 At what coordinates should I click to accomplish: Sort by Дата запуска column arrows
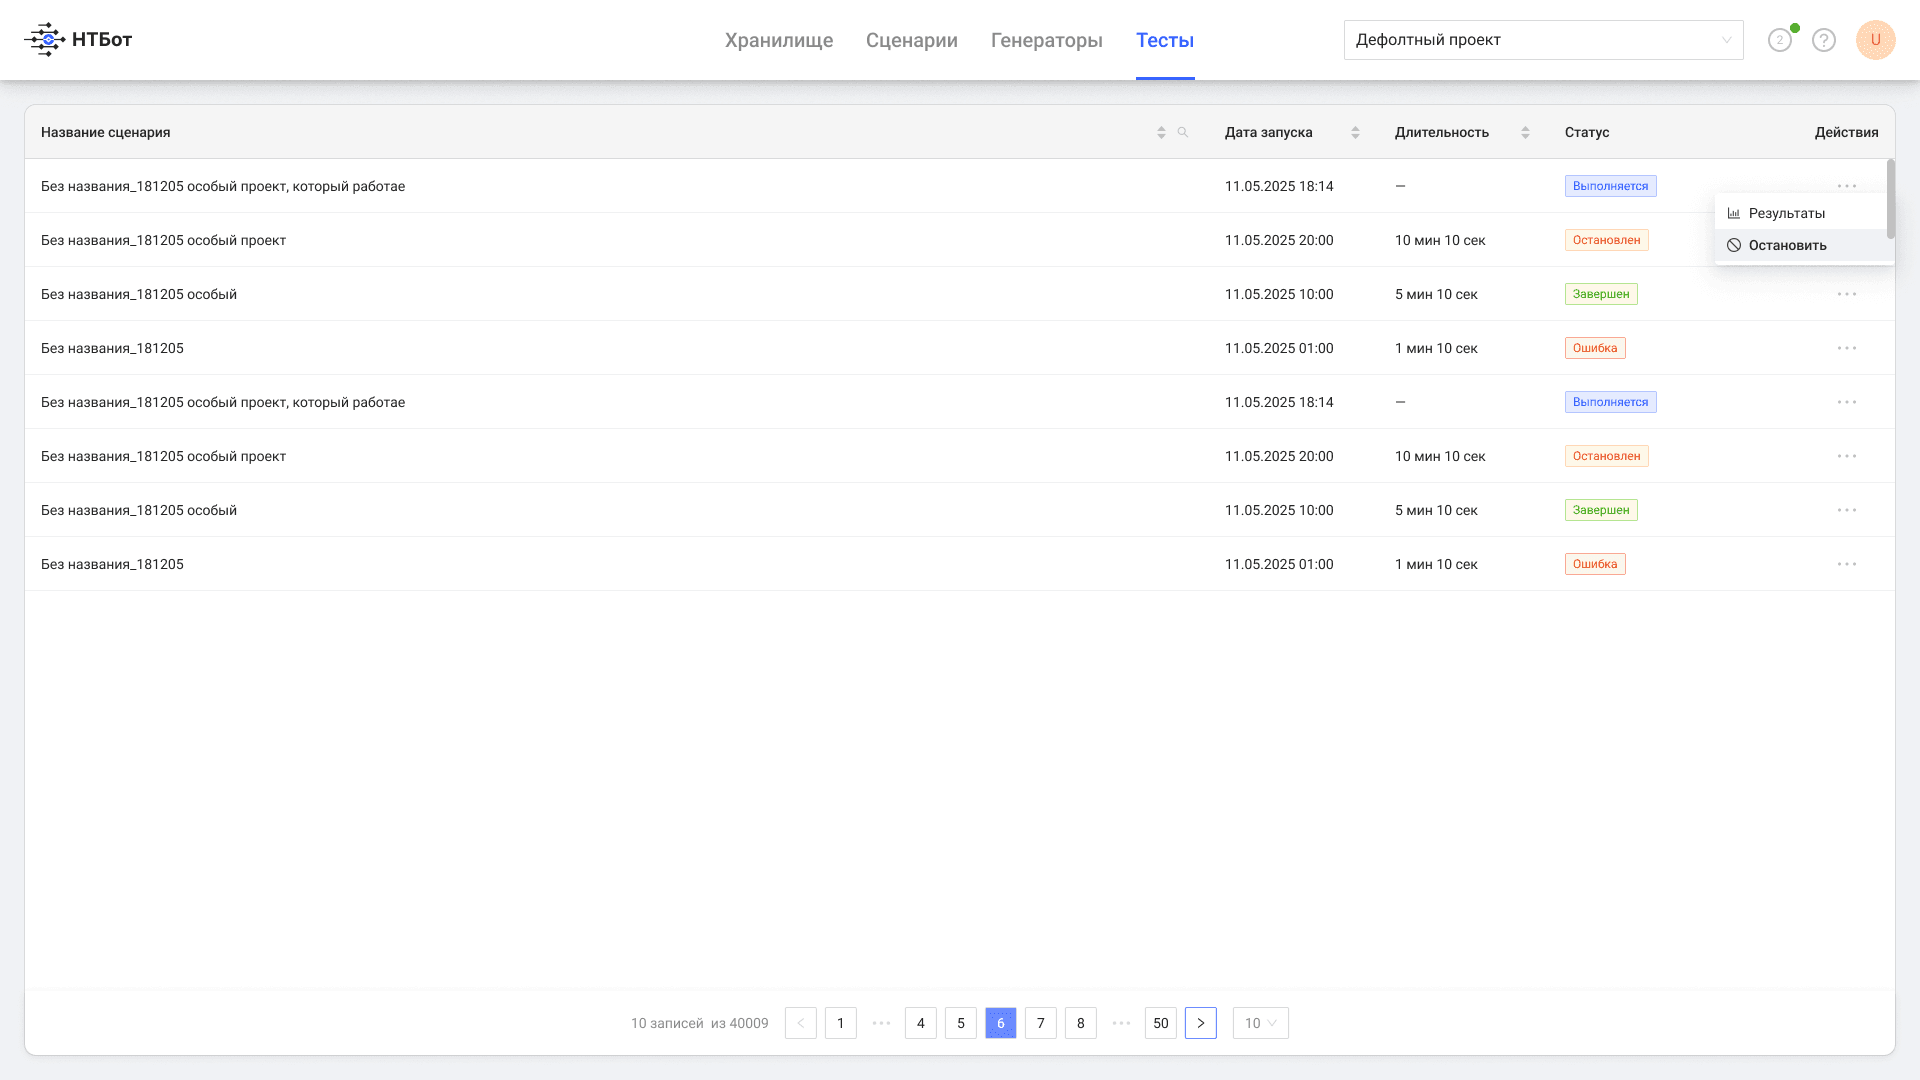click(x=1355, y=132)
